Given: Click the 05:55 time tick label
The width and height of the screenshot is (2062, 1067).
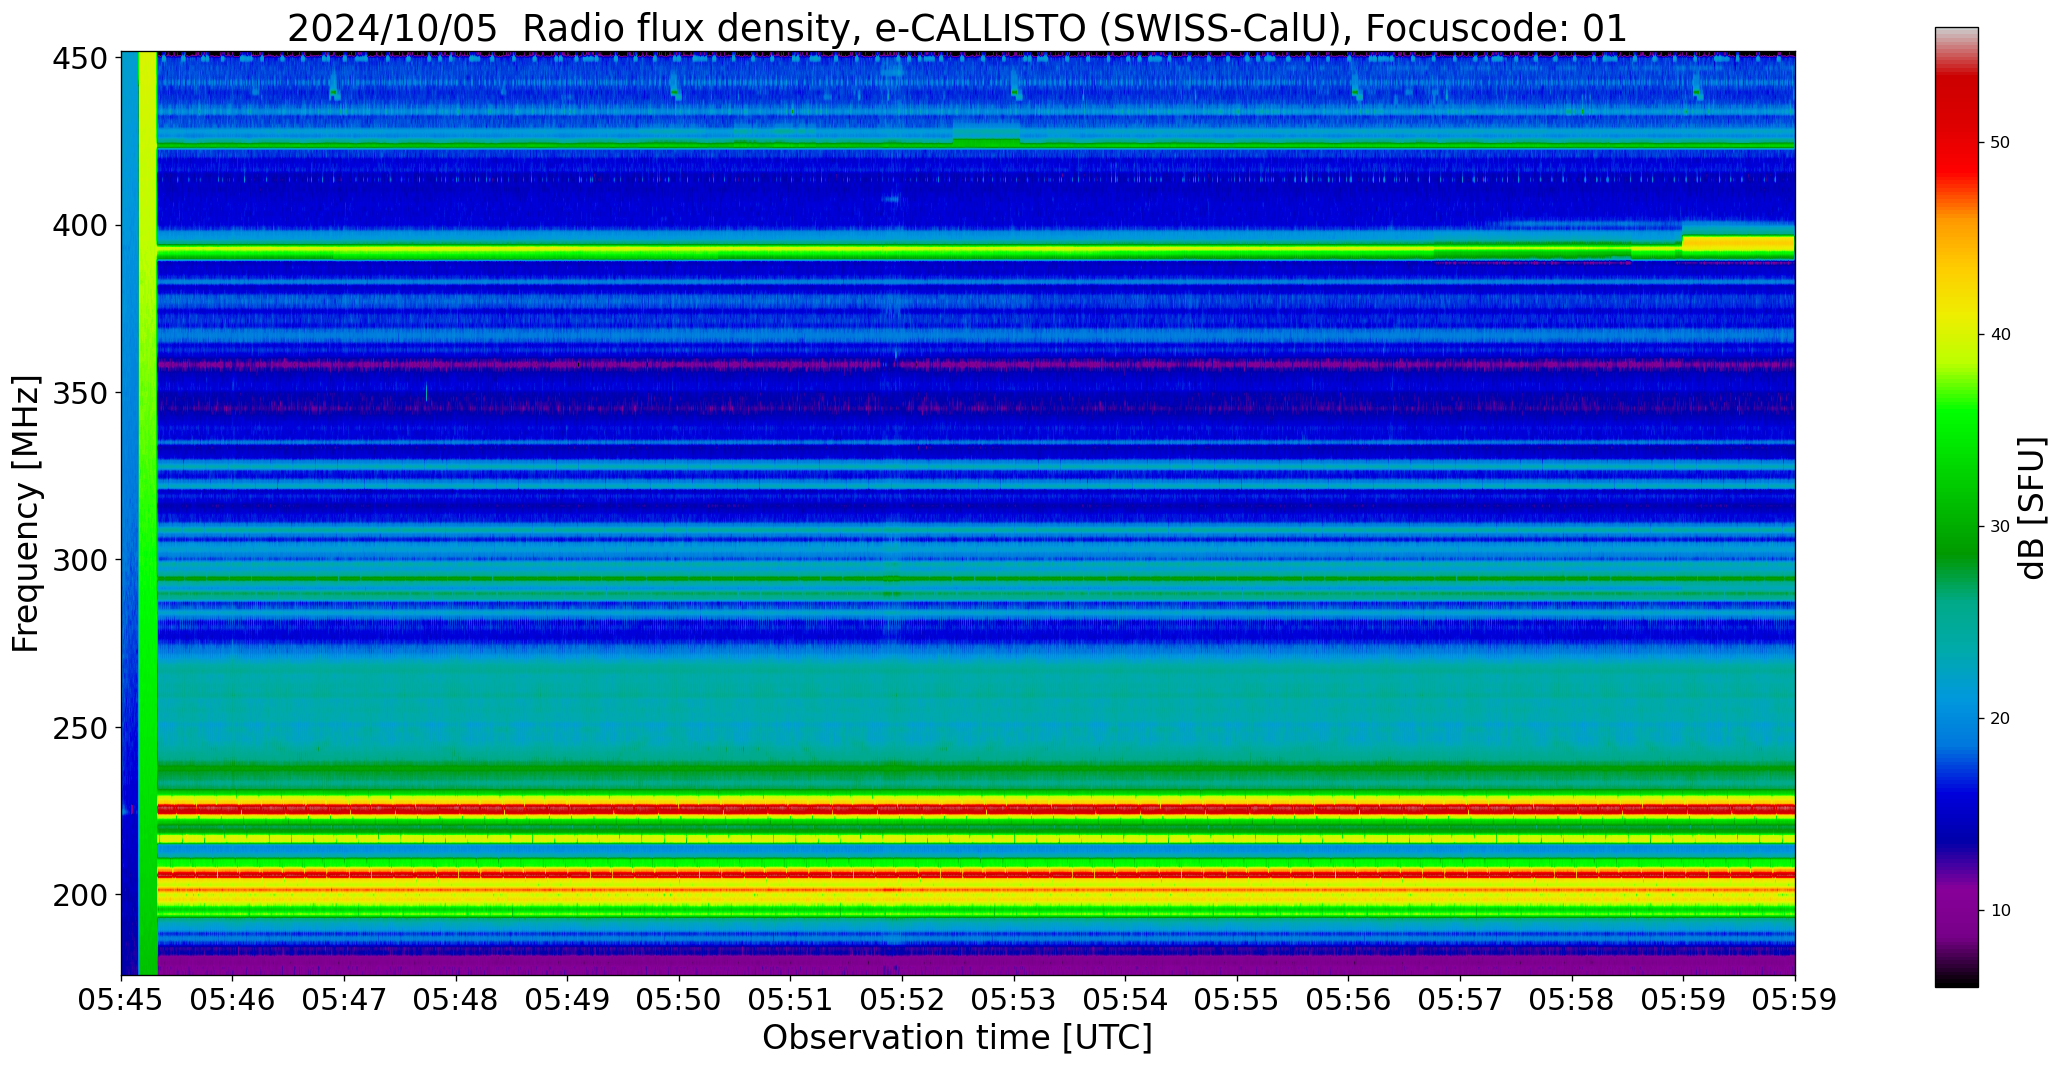Looking at the screenshot, I should 1237,1000.
